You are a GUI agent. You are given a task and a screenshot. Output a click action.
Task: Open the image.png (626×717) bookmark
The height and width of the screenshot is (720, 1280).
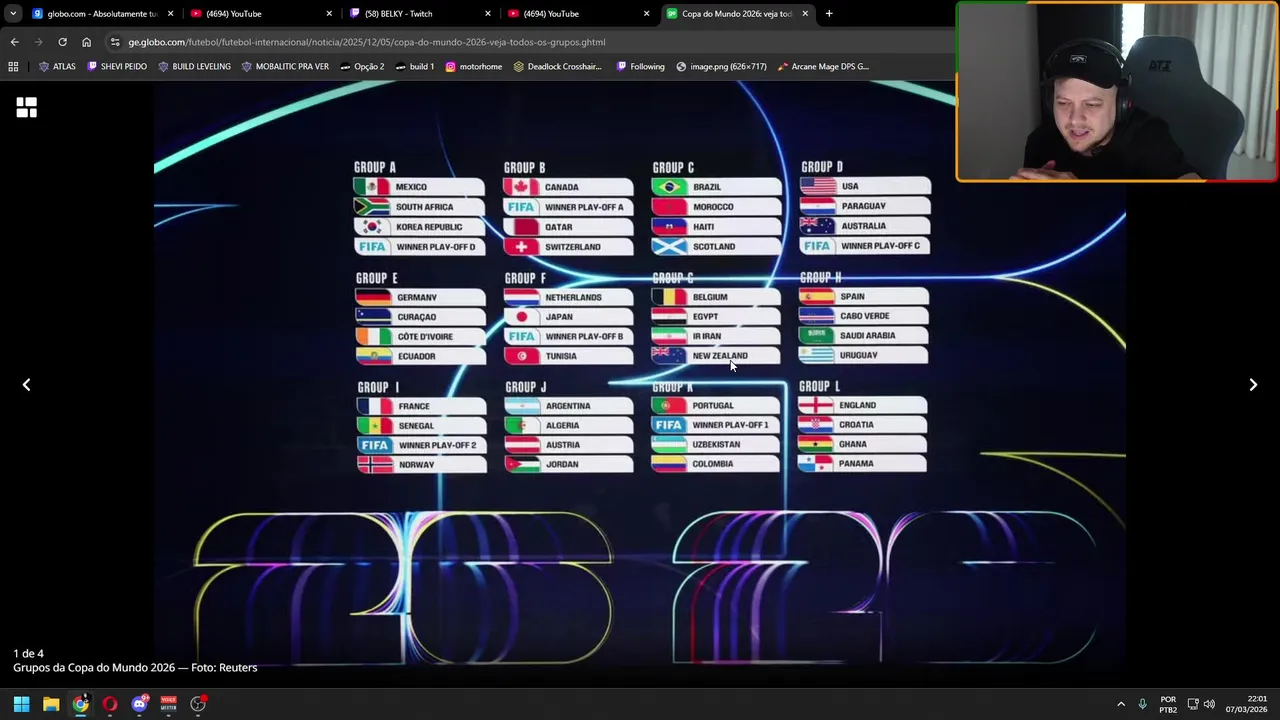coord(722,67)
